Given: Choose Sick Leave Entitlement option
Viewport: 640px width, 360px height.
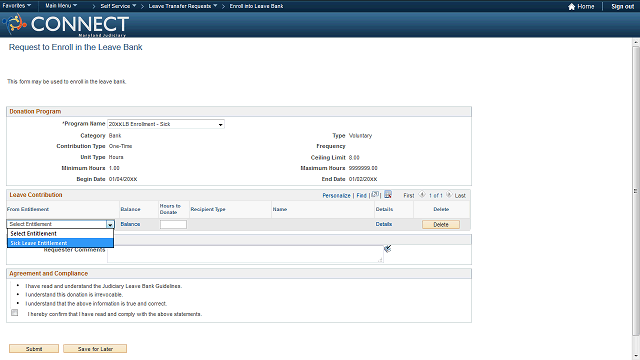Looking at the screenshot, I should pyautogui.click(x=60, y=243).
